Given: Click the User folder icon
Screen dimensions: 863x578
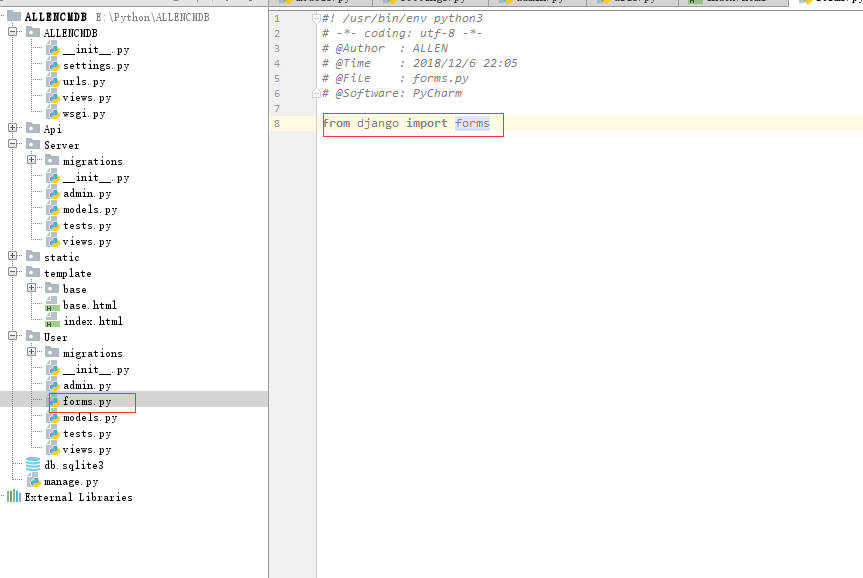Looking at the screenshot, I should (33, 336).
